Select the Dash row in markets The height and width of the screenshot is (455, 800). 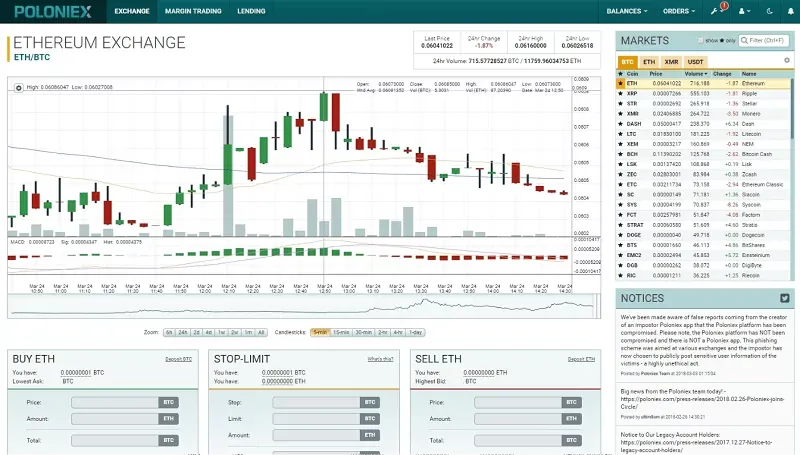click(x=704, y=124)
